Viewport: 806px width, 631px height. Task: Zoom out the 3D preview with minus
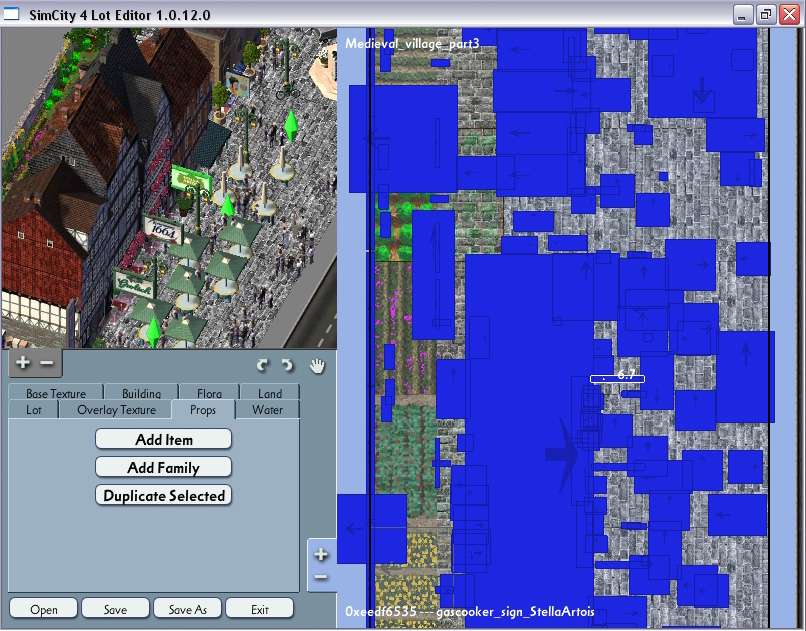click(x=46, y=363)
